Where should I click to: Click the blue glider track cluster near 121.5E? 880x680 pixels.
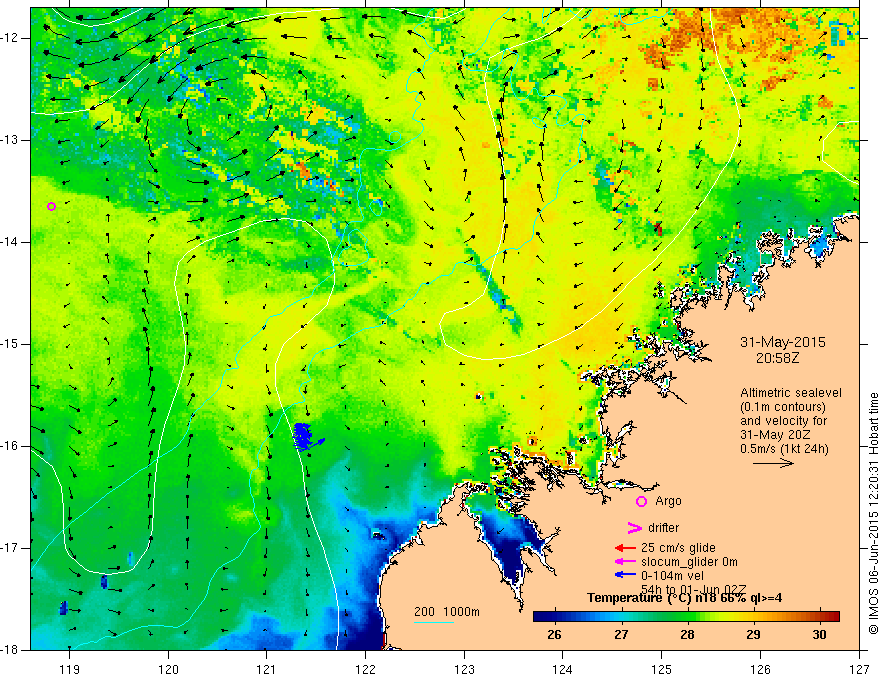point(308,437)
